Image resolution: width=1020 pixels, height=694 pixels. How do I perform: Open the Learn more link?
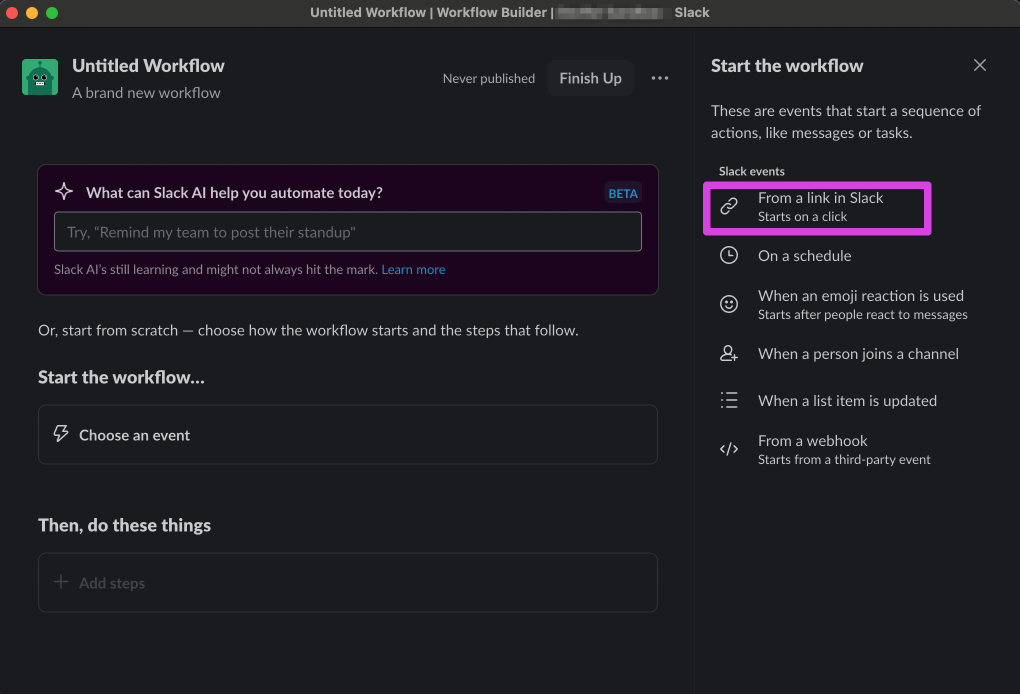click(x=413, y=268)
